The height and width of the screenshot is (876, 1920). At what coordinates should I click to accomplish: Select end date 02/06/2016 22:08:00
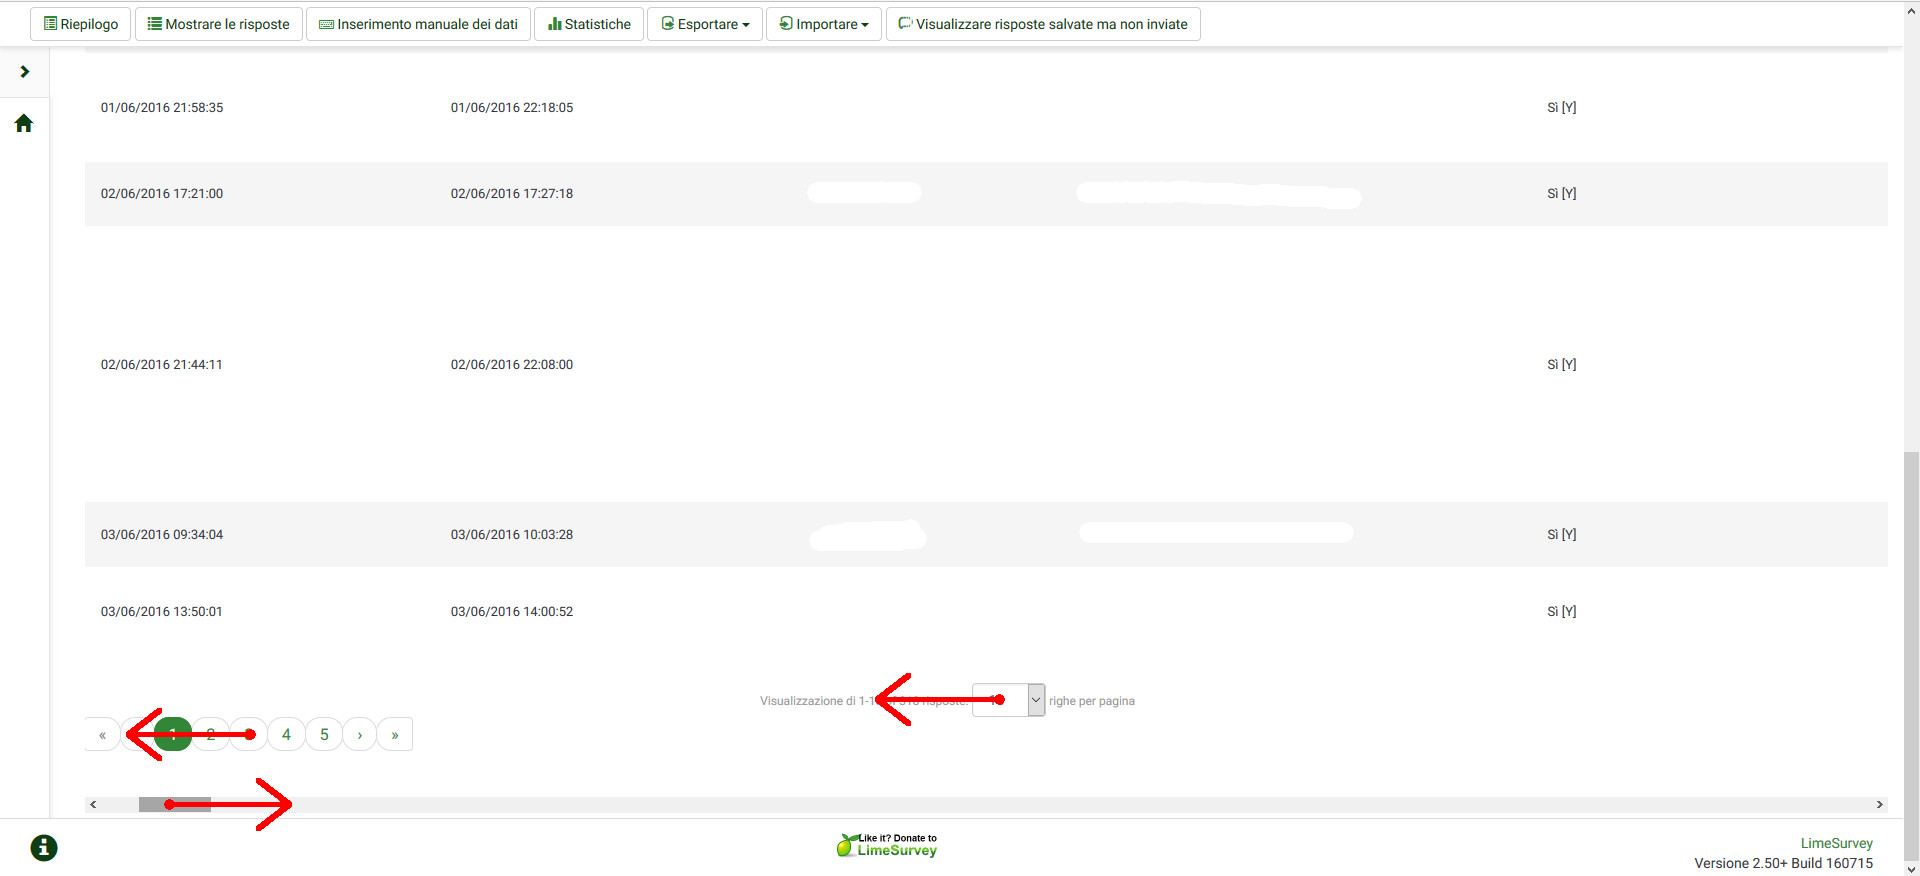point(512,365)
